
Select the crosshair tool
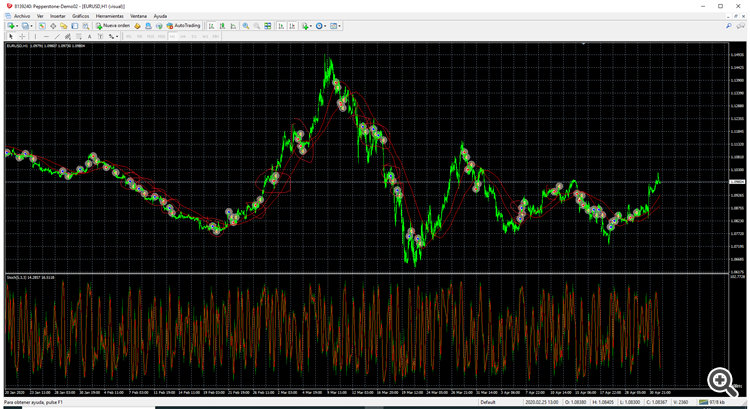tap(22, 36)
